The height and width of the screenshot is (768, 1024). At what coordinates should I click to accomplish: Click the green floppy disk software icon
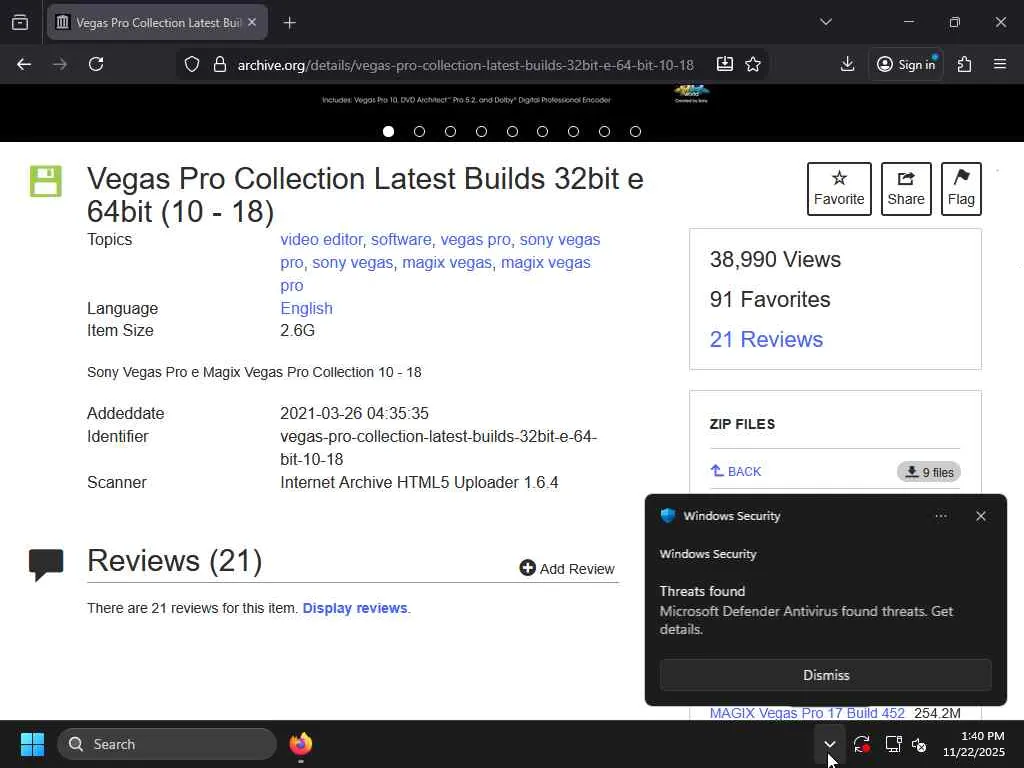click(46, 181)
